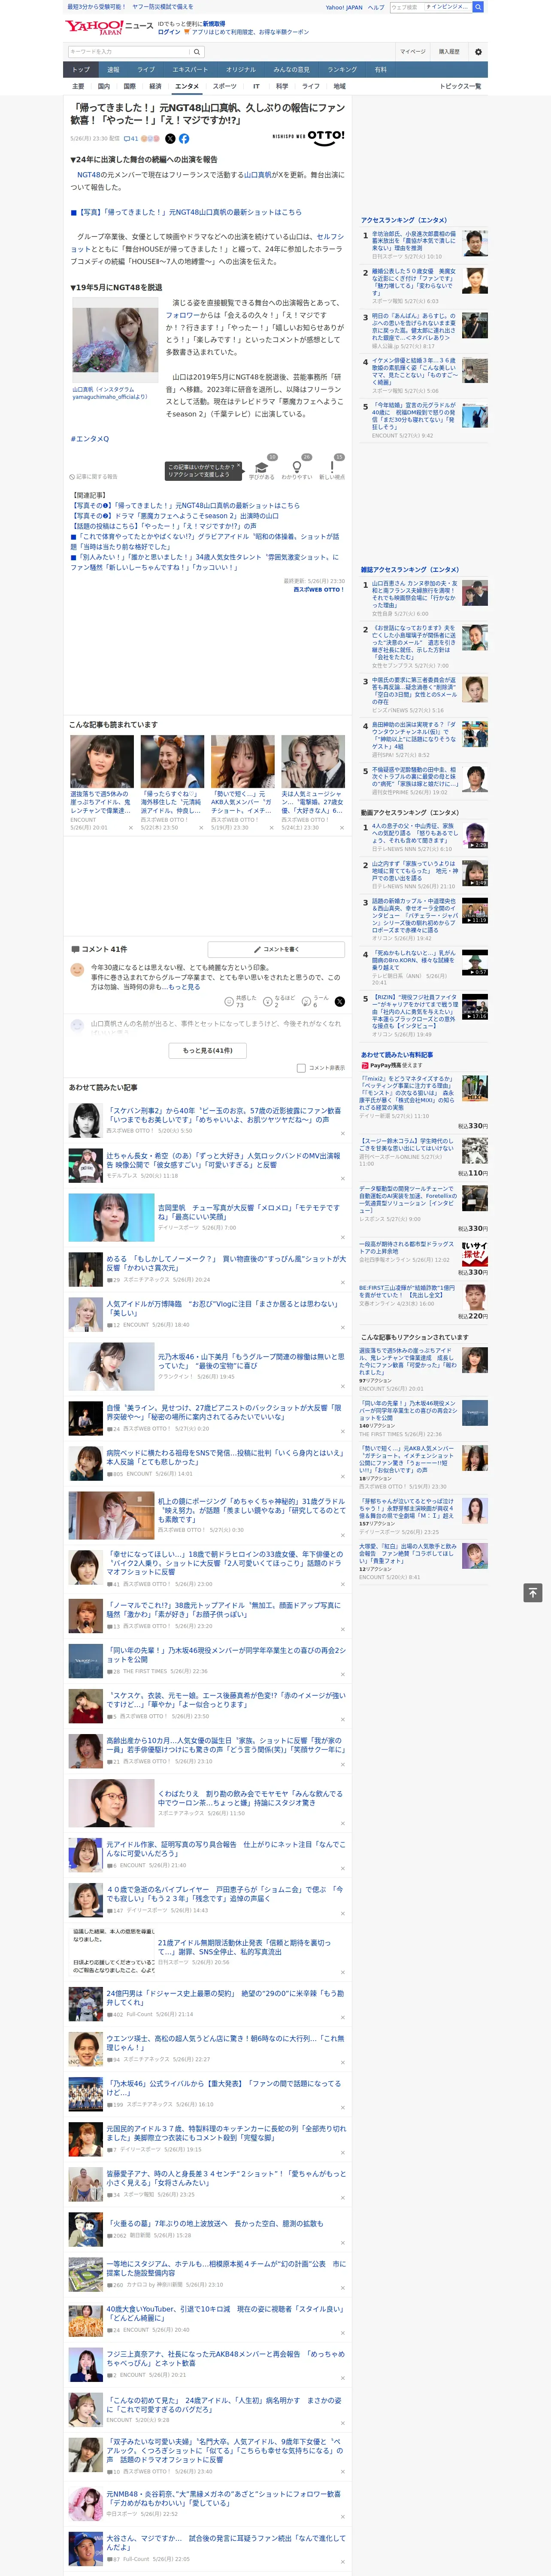Open the みんなの意見 tab
The image size is (551, 2576).
pyautogui.click(x=292, y=70)
